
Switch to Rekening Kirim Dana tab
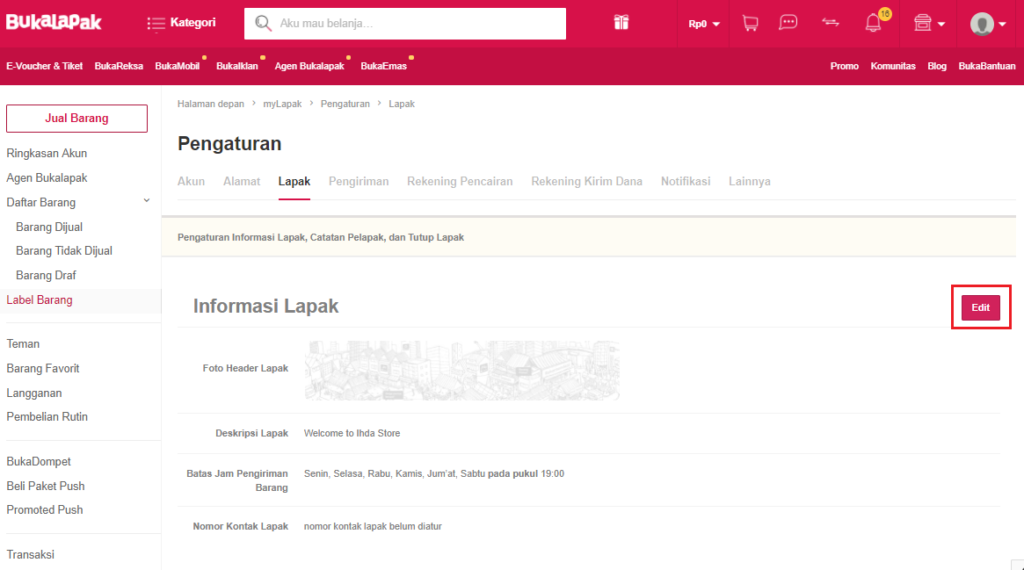pyautogui.click(x=586, y=182)
